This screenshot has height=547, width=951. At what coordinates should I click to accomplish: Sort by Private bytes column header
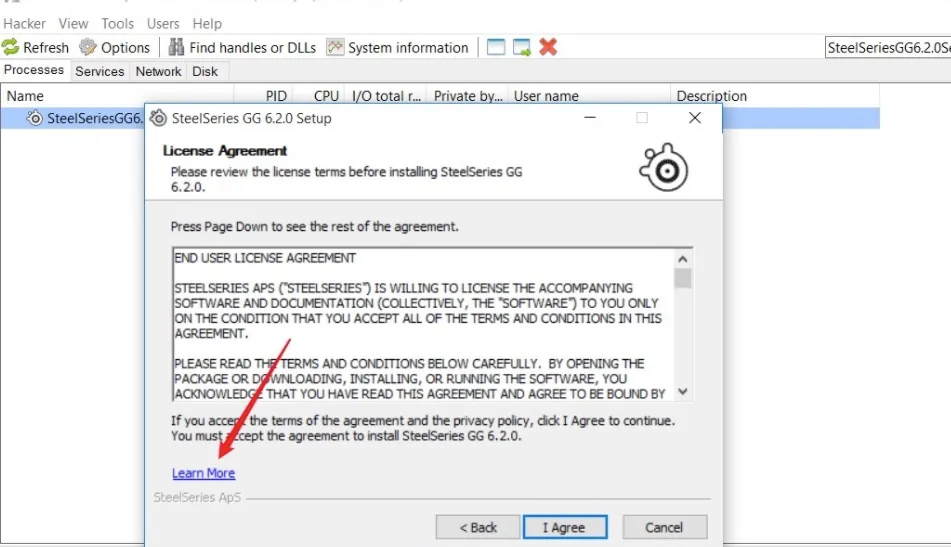pos(468,96)
